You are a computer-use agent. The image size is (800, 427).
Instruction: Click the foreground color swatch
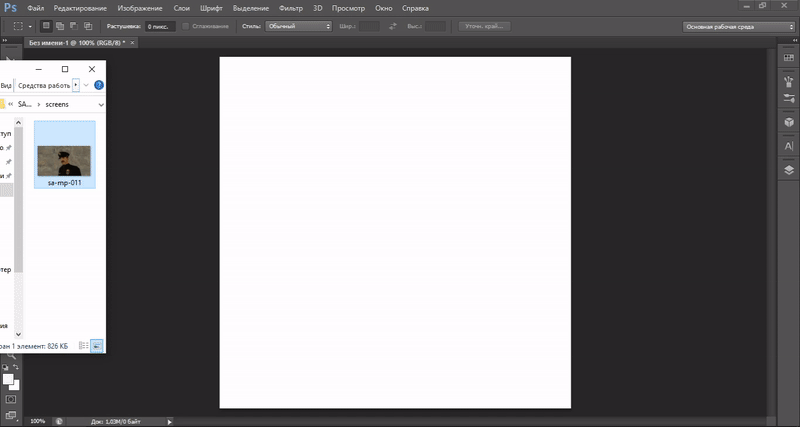tap(8, 379)
